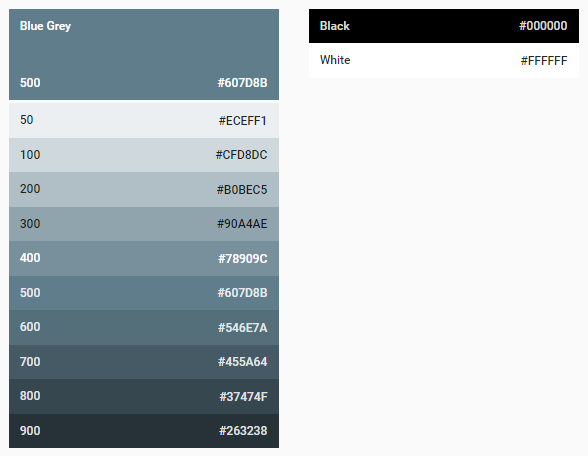Click the Blue Grey 900 swatch
Screen dimensions: 588x456
click(144, 430)
